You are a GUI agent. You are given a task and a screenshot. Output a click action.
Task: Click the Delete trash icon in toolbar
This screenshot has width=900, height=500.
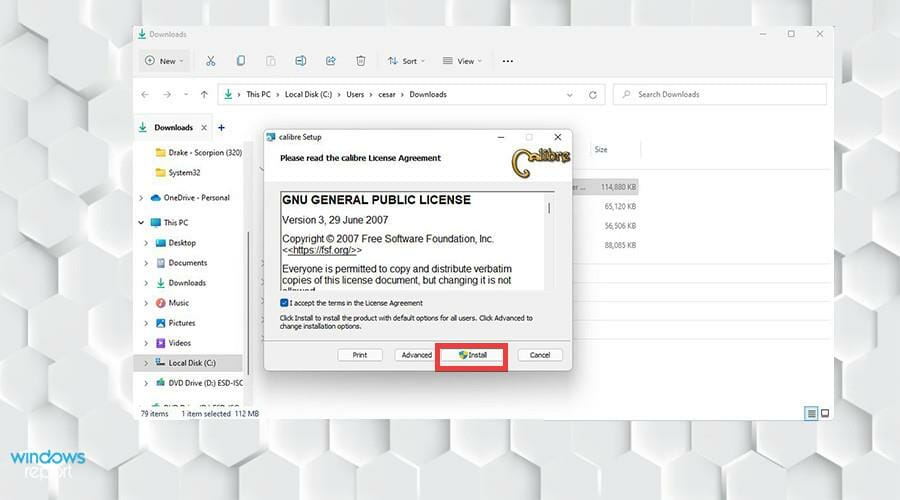(x=360, y=61)
